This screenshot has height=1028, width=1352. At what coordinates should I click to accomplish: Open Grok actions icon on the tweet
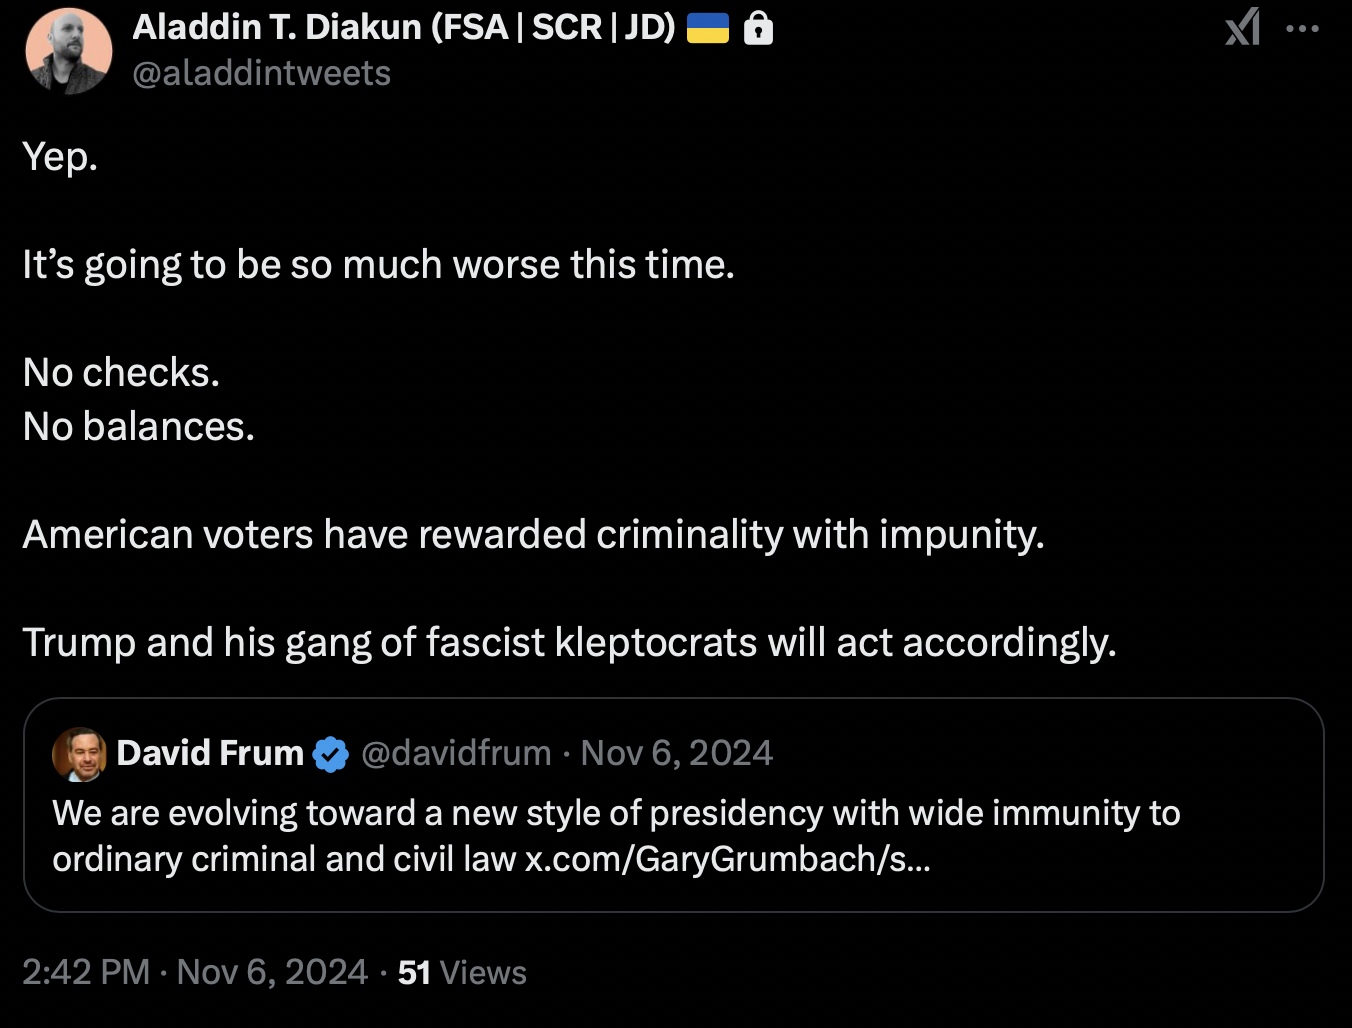coord(1243,27)
